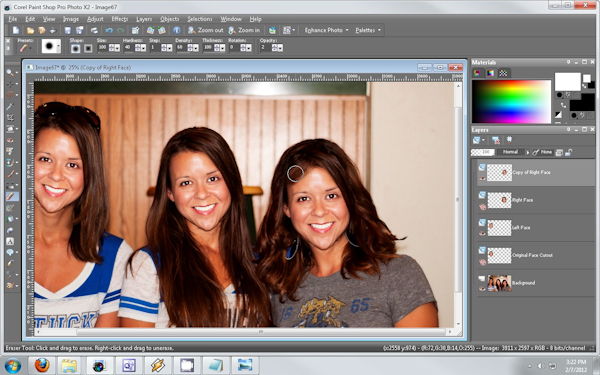Open the Hardness value dropdown arrow
The width and height of the screenshot is (600, 375).
tap(143, 48)
